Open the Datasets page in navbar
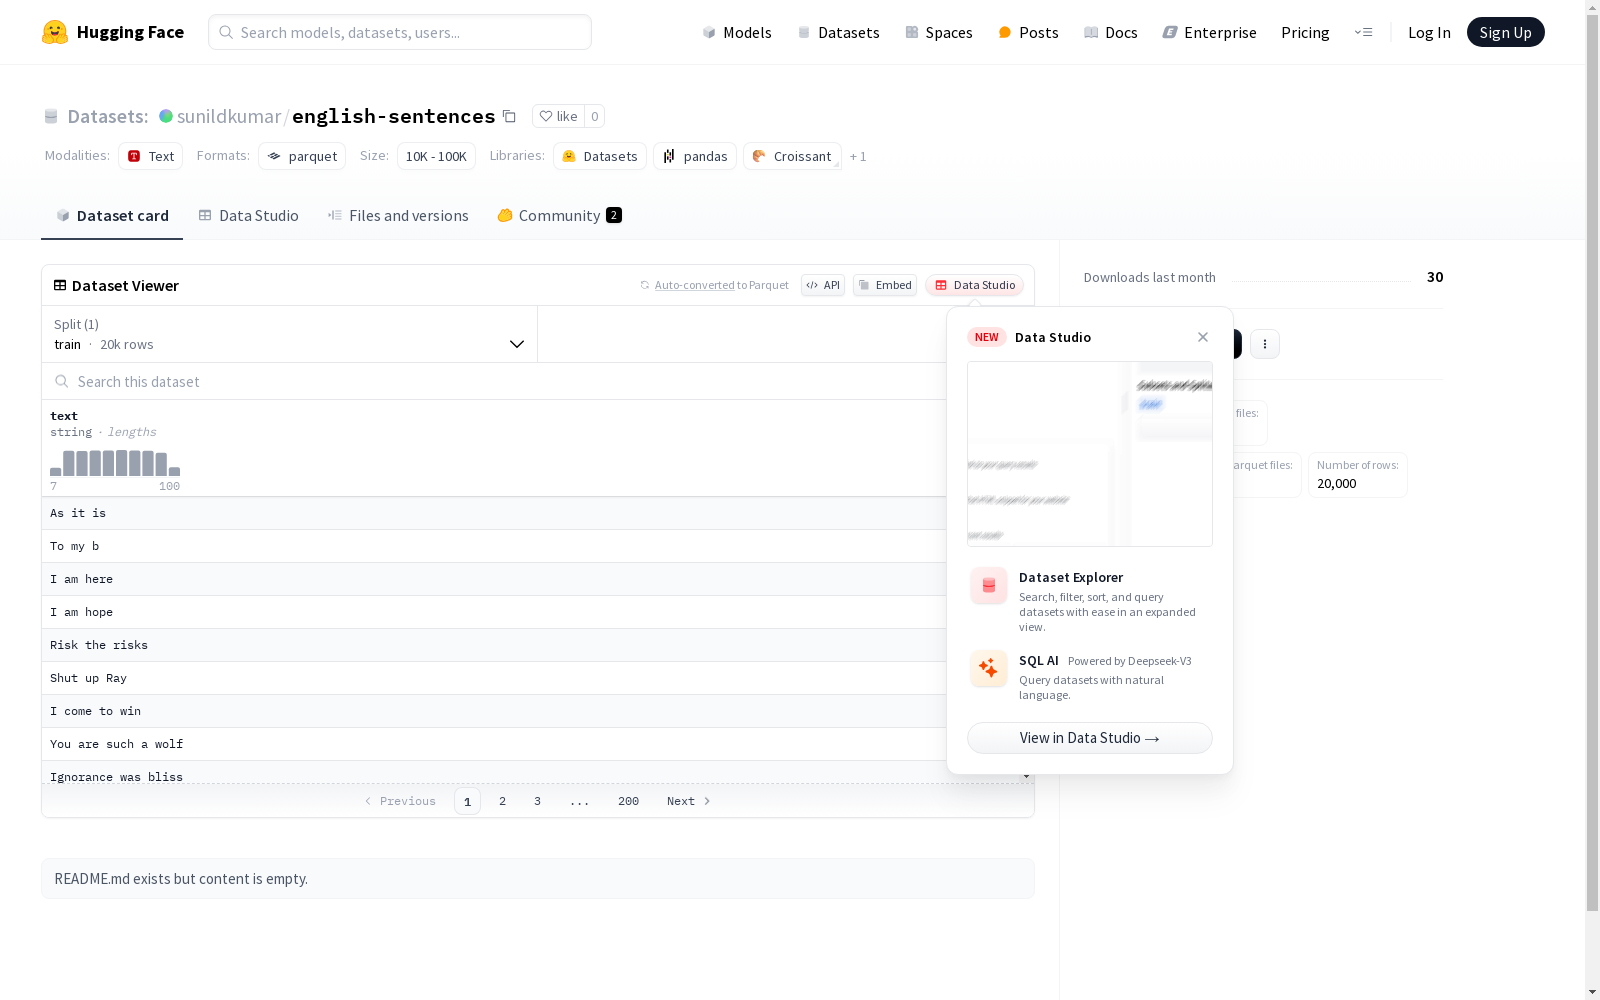 tap(838, 32)
